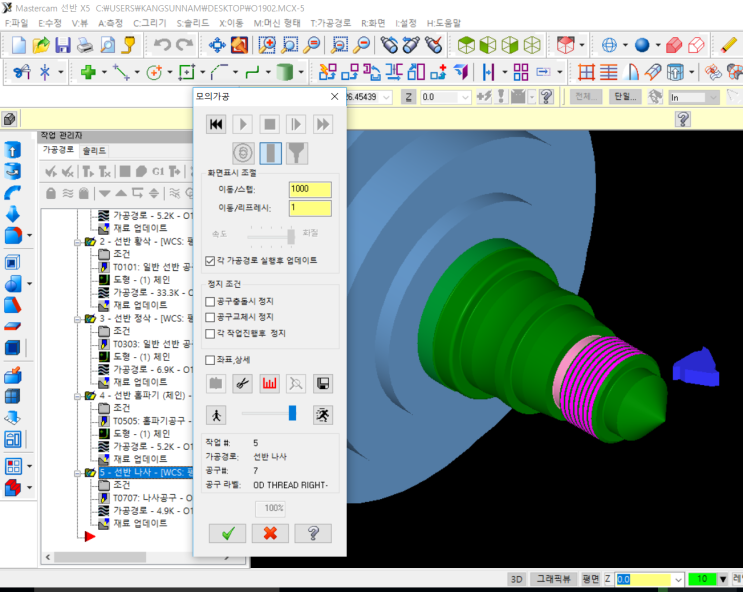This screenshot has height=592, width=743.
Task: Click the red X cancel button in the dialog
Action: (270, 533)
